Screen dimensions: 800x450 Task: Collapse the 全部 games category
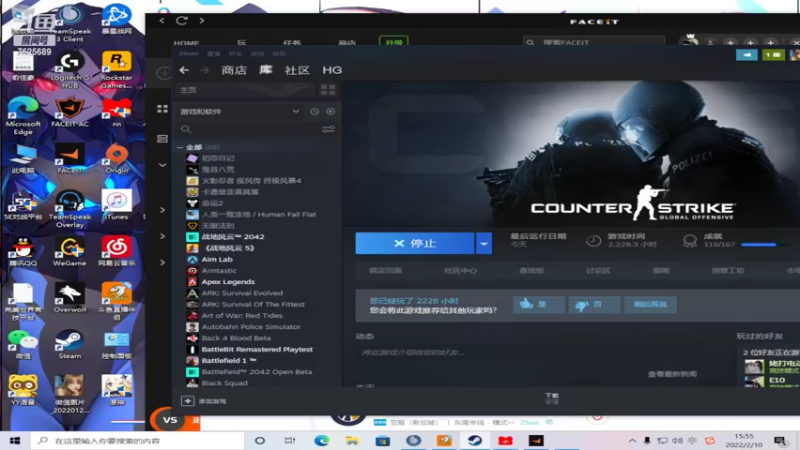[x=180, y=147]
